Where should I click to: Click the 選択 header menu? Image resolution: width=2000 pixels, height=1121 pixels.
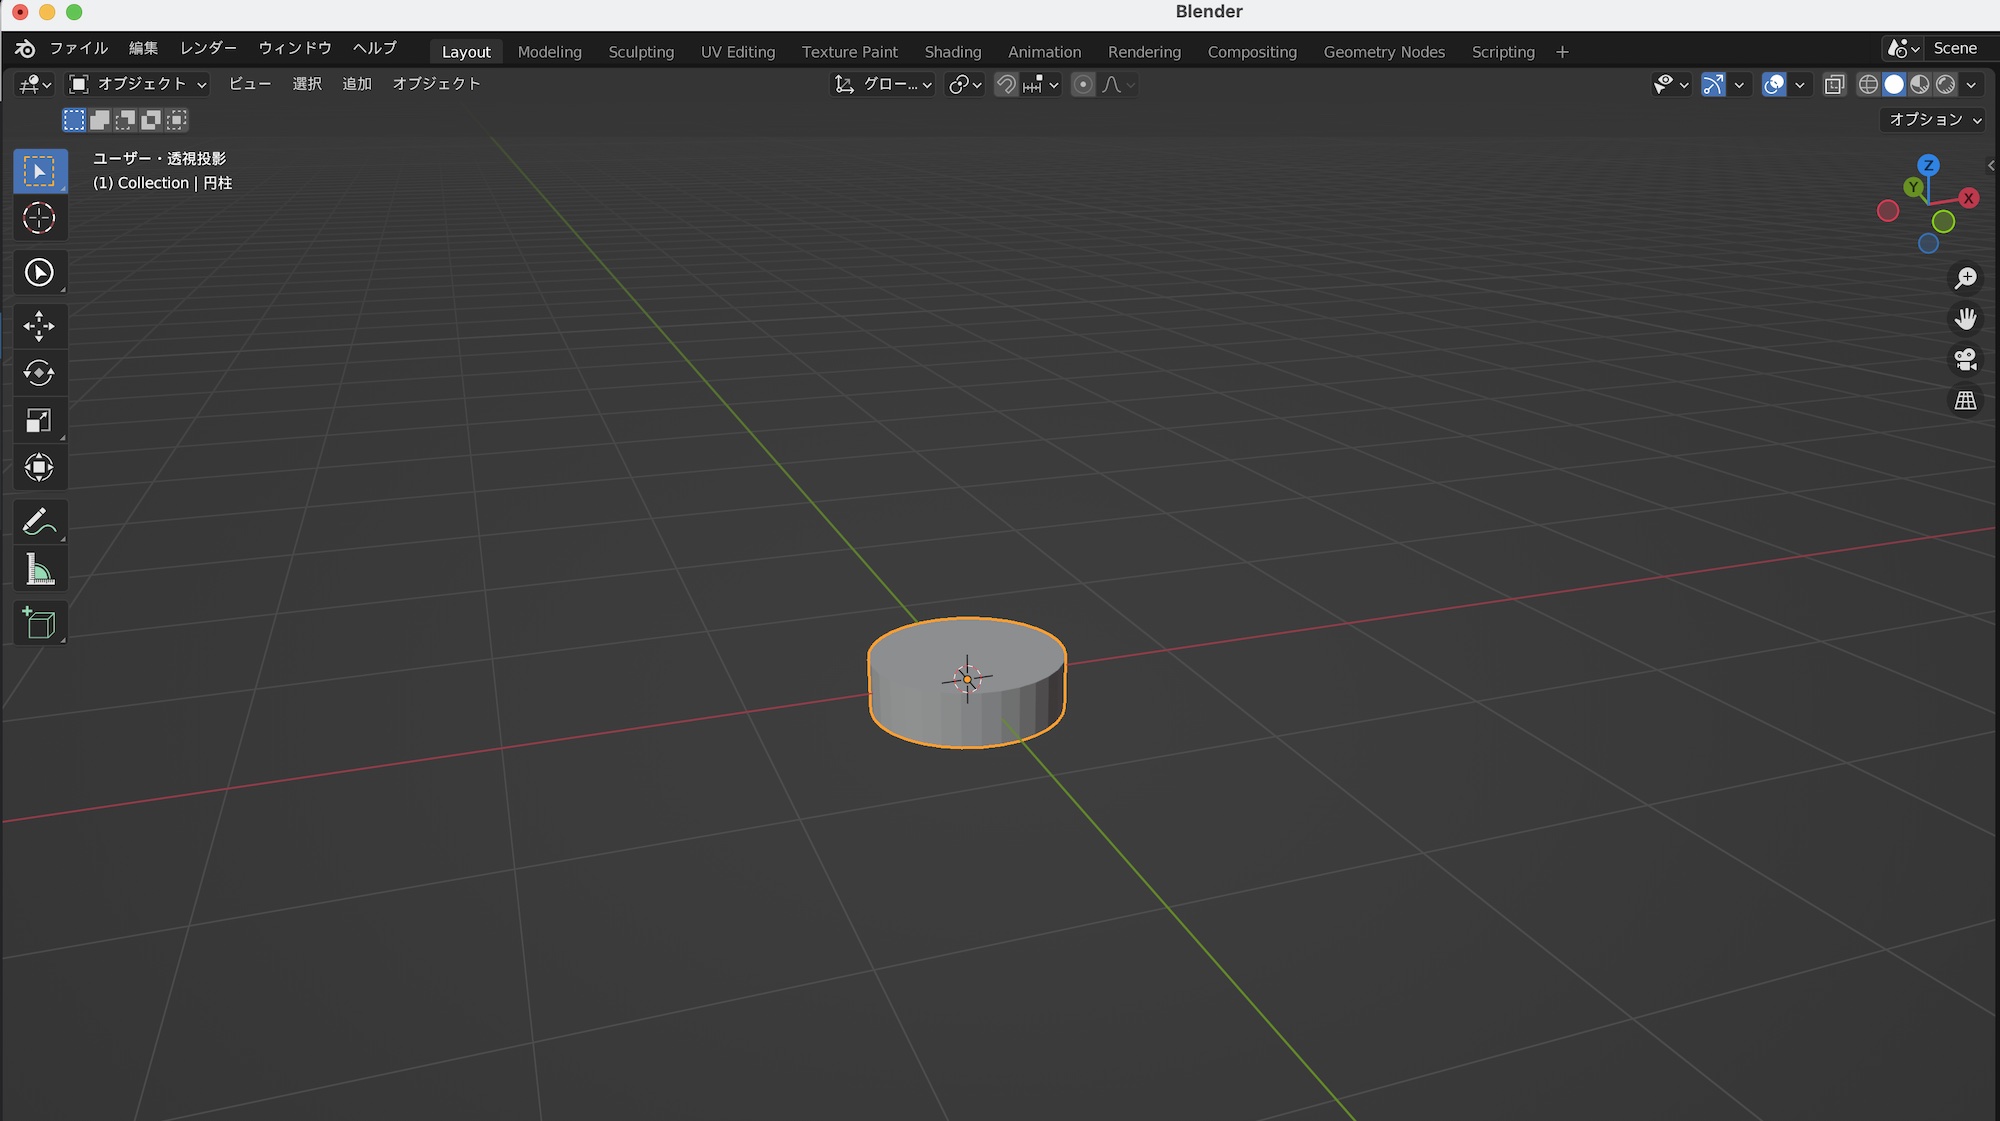point(307,84)
